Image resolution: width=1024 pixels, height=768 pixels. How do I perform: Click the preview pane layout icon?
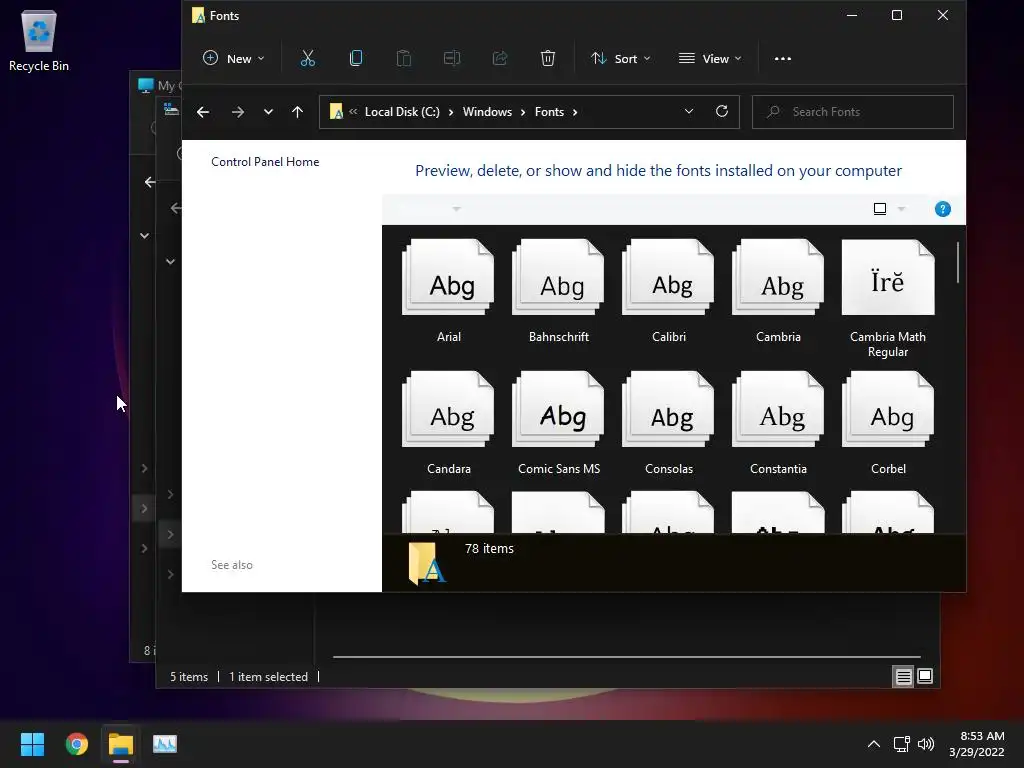[x=880, y=209]
